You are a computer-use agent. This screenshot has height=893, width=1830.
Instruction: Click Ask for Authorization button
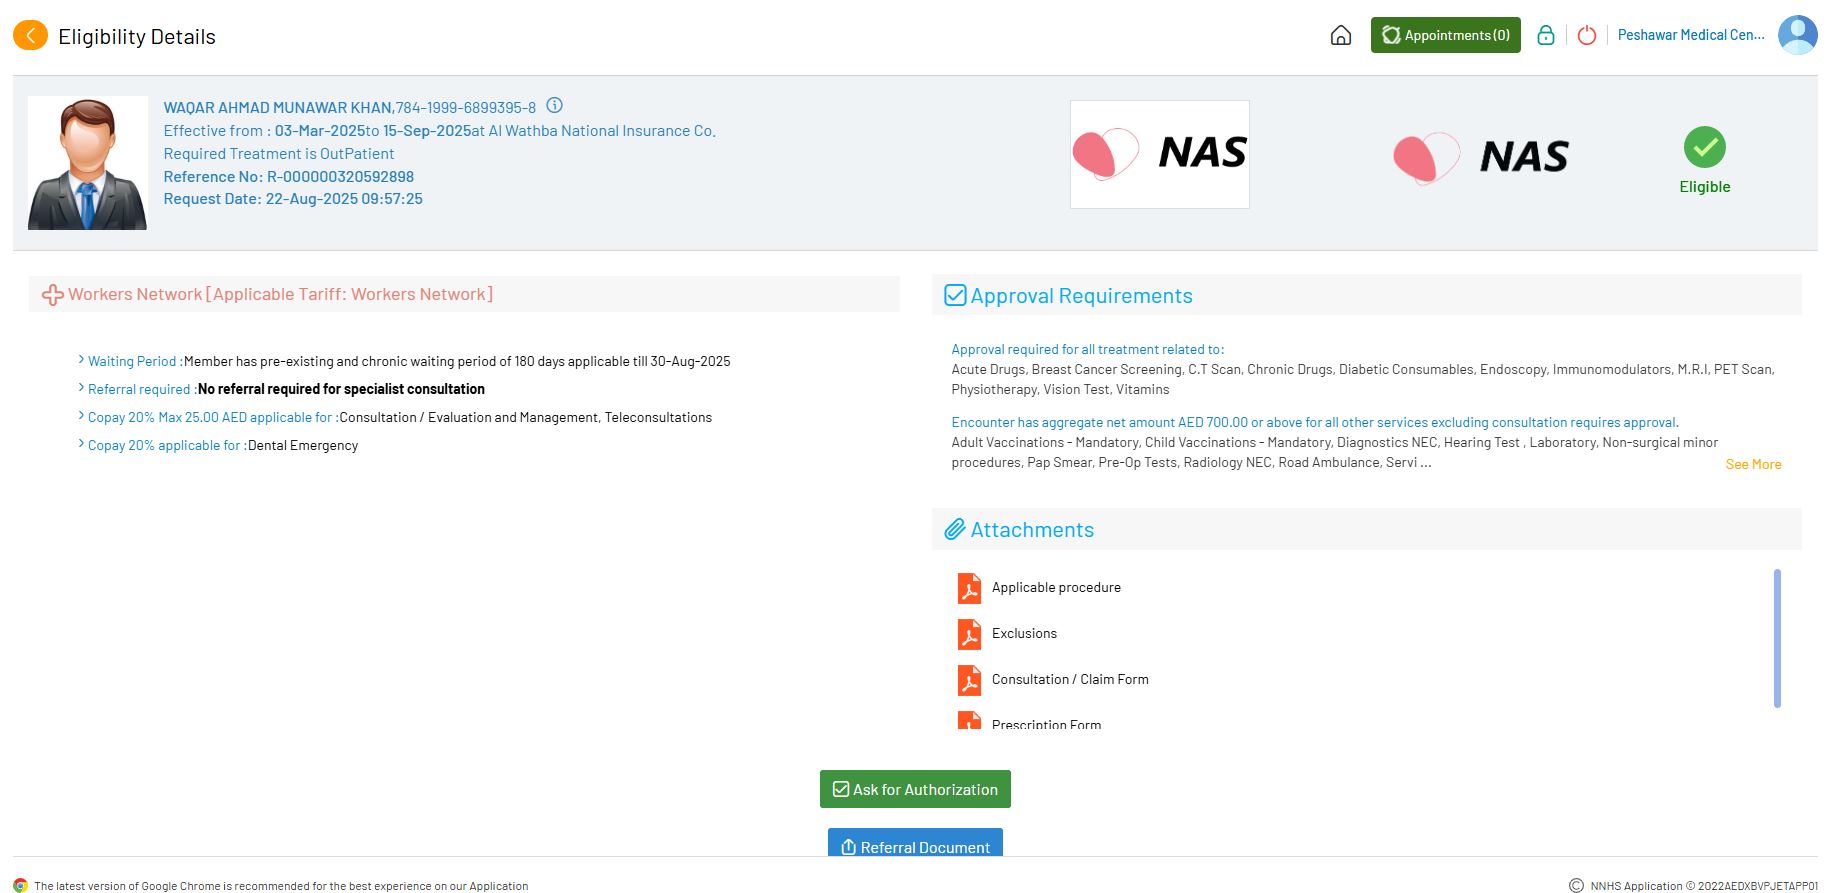915,789
